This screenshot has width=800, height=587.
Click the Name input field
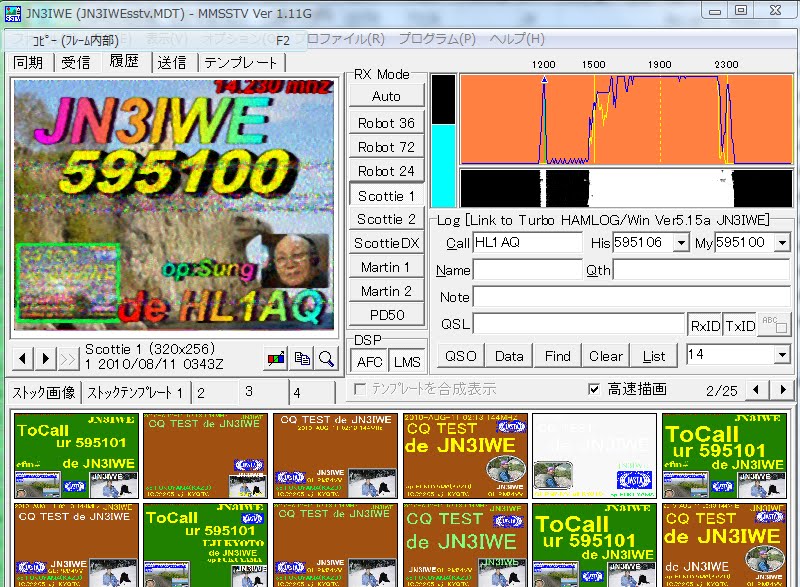(528, 270)
